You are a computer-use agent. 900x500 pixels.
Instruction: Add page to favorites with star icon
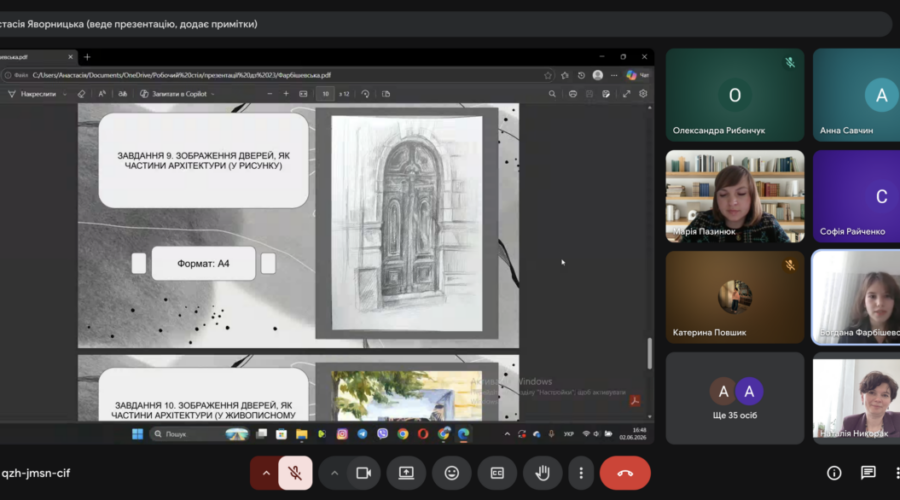tap(548, 75)
